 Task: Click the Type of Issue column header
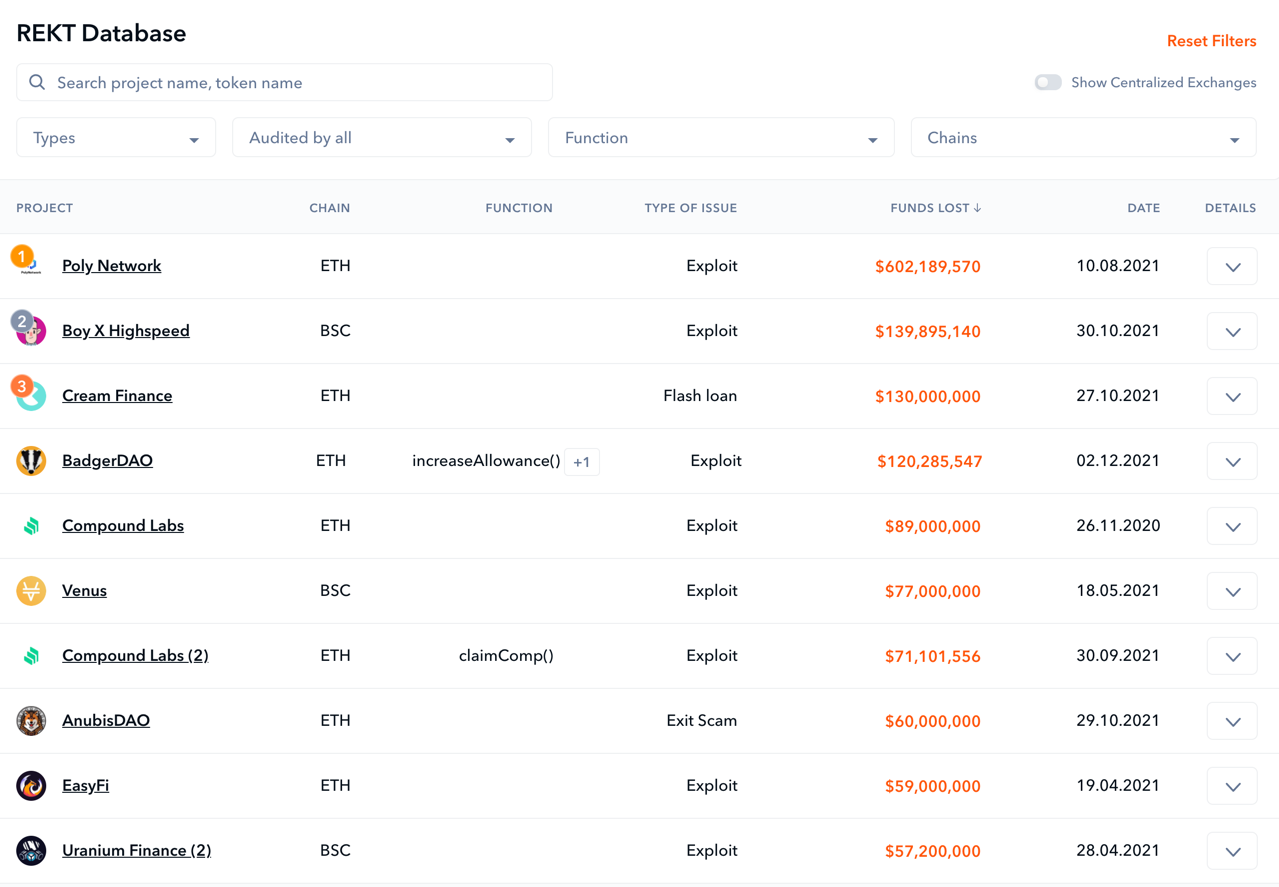(x=690, y=208)
